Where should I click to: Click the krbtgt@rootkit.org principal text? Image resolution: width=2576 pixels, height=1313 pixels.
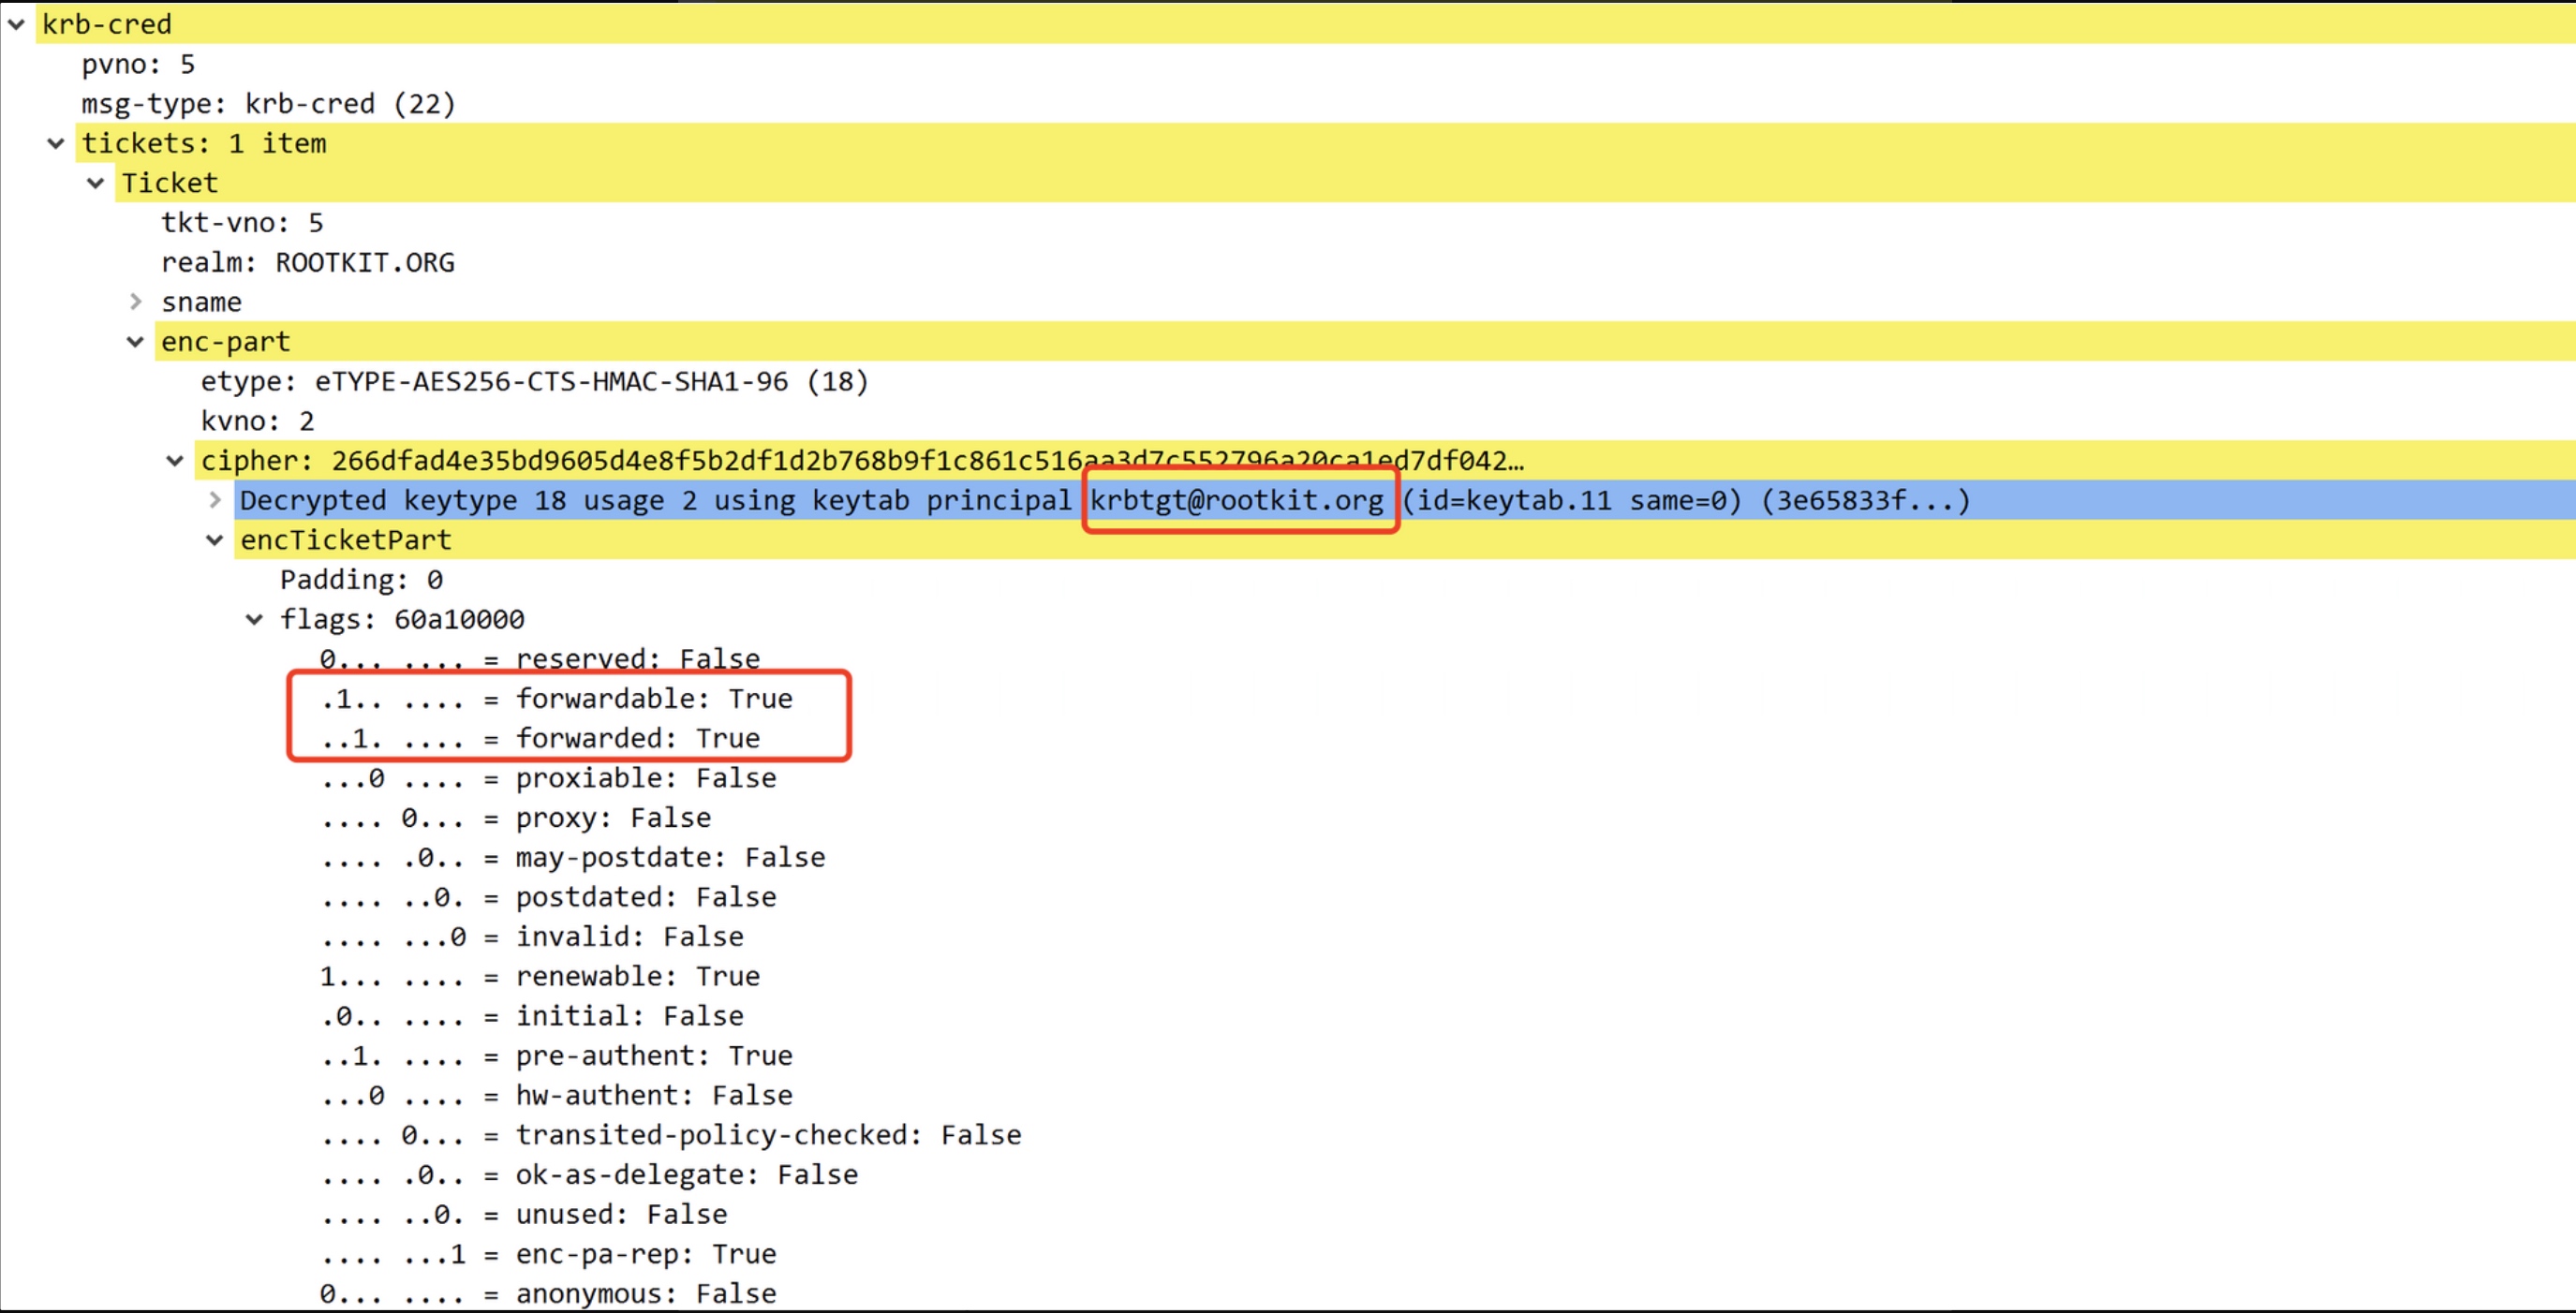click(1236, 500)
